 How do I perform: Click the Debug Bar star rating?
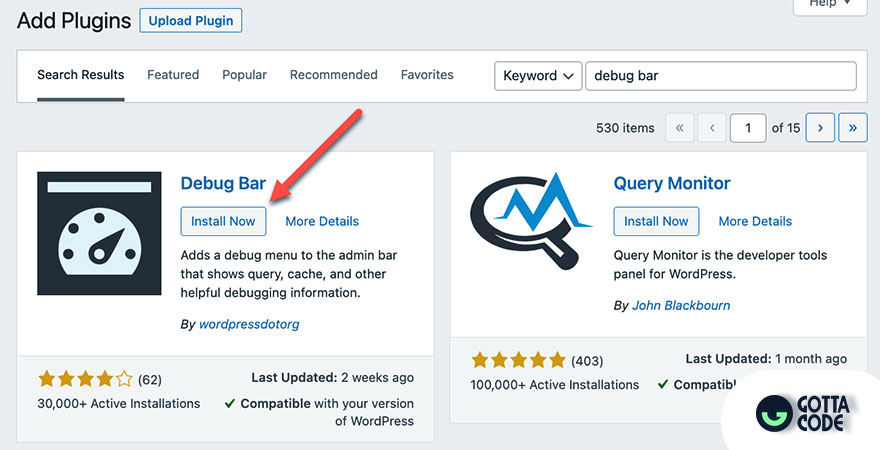85,380
